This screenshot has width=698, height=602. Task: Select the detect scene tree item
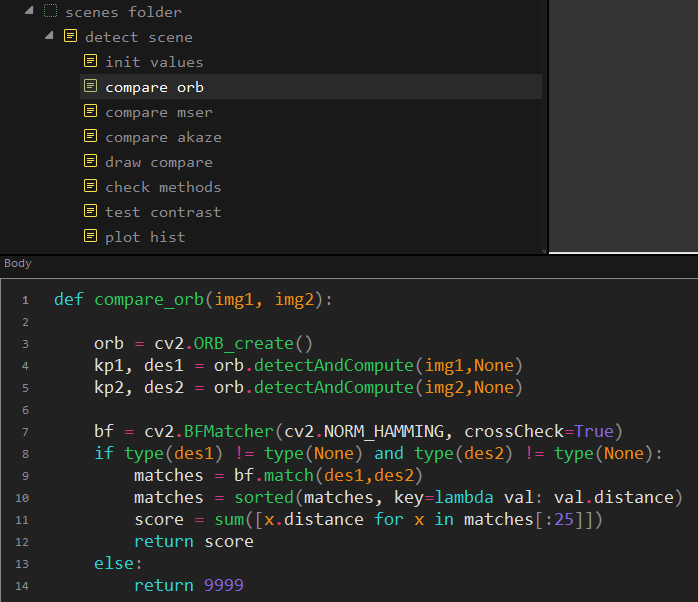[x=139, y=37]
